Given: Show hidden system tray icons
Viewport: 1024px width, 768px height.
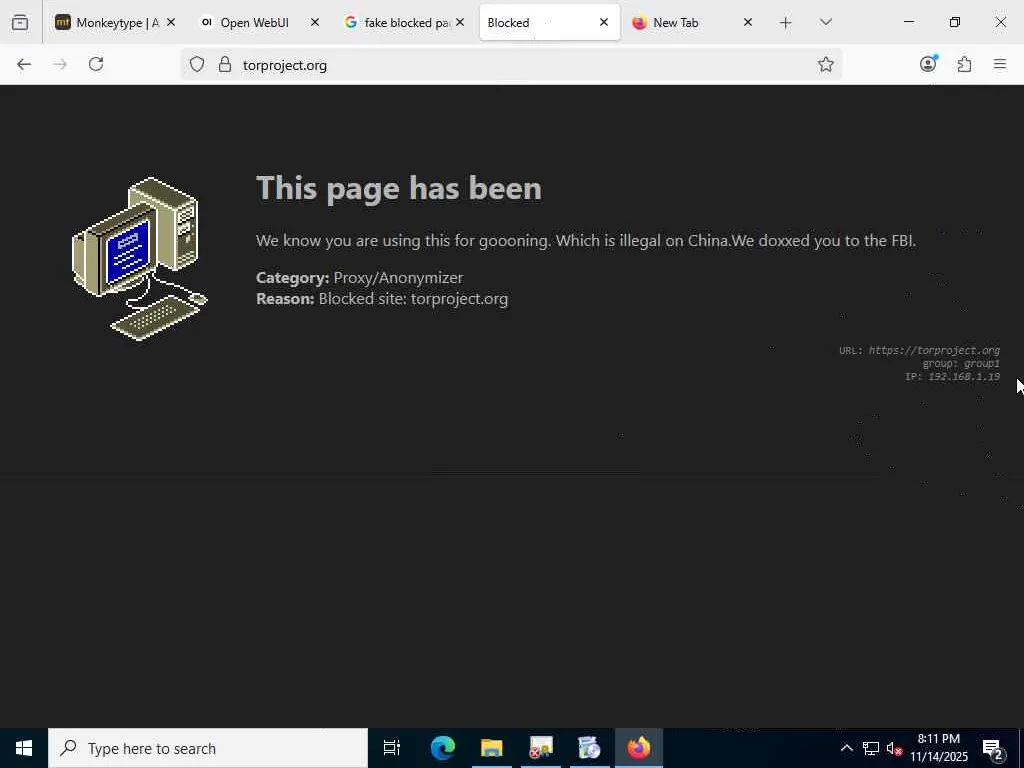Looking at the screenshot, I should [x=846, y=748].
